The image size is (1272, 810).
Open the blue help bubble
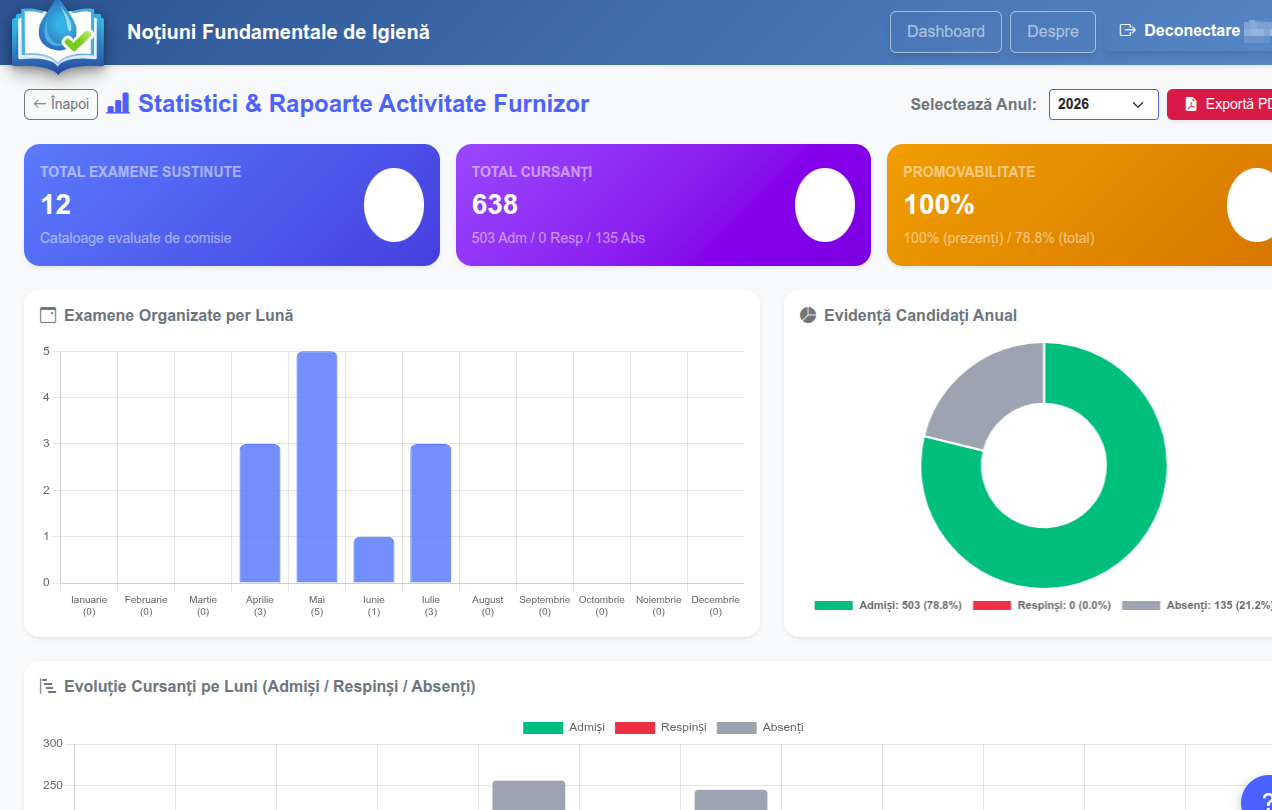pos(1257,797)
